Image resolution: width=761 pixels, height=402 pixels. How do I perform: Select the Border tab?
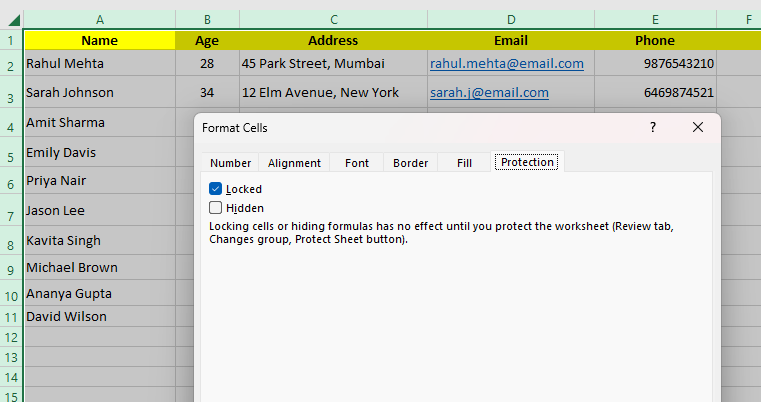coord(410,163)
